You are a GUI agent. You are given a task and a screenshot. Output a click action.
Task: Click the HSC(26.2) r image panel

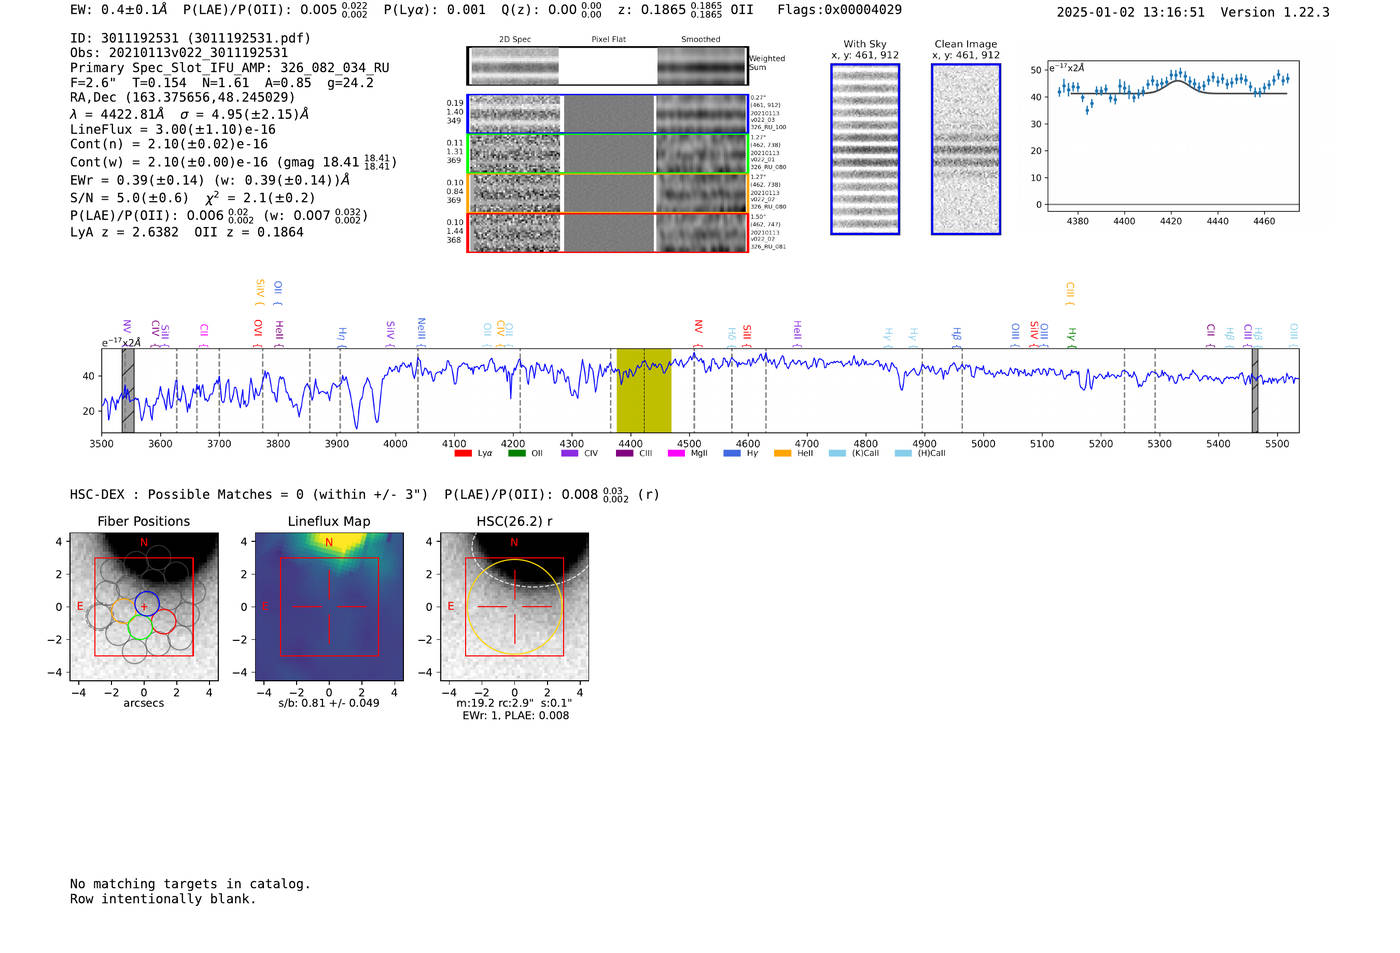tap(514, 607)
